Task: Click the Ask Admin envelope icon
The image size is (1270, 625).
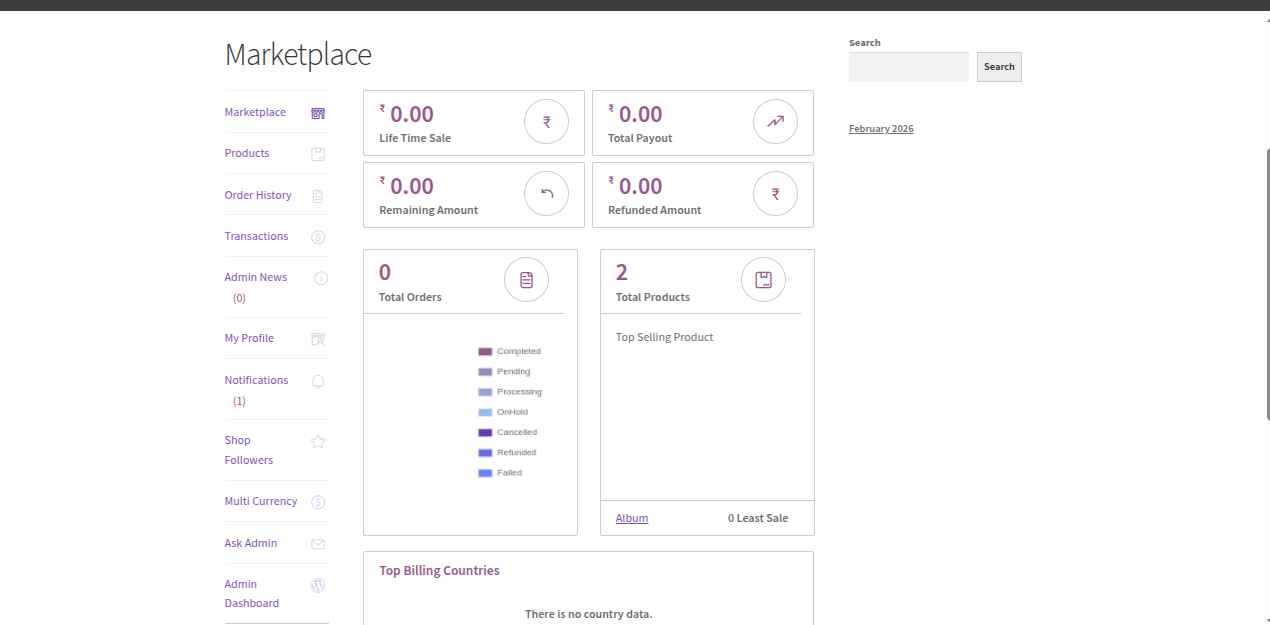Action: [x=318, y=544]
